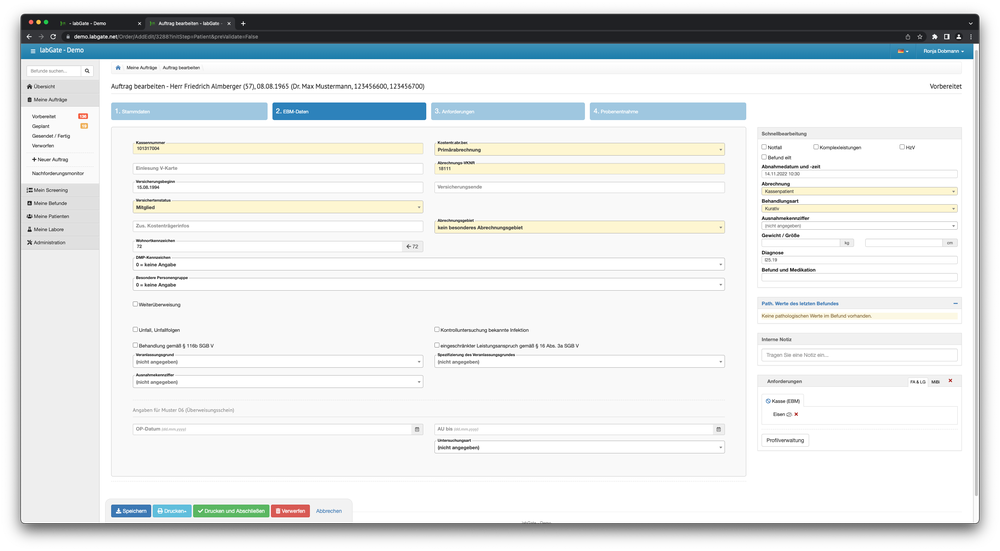Open the AU bis calendar picker icon
This screenshot has width=1000, height=551.
[720, 429]
